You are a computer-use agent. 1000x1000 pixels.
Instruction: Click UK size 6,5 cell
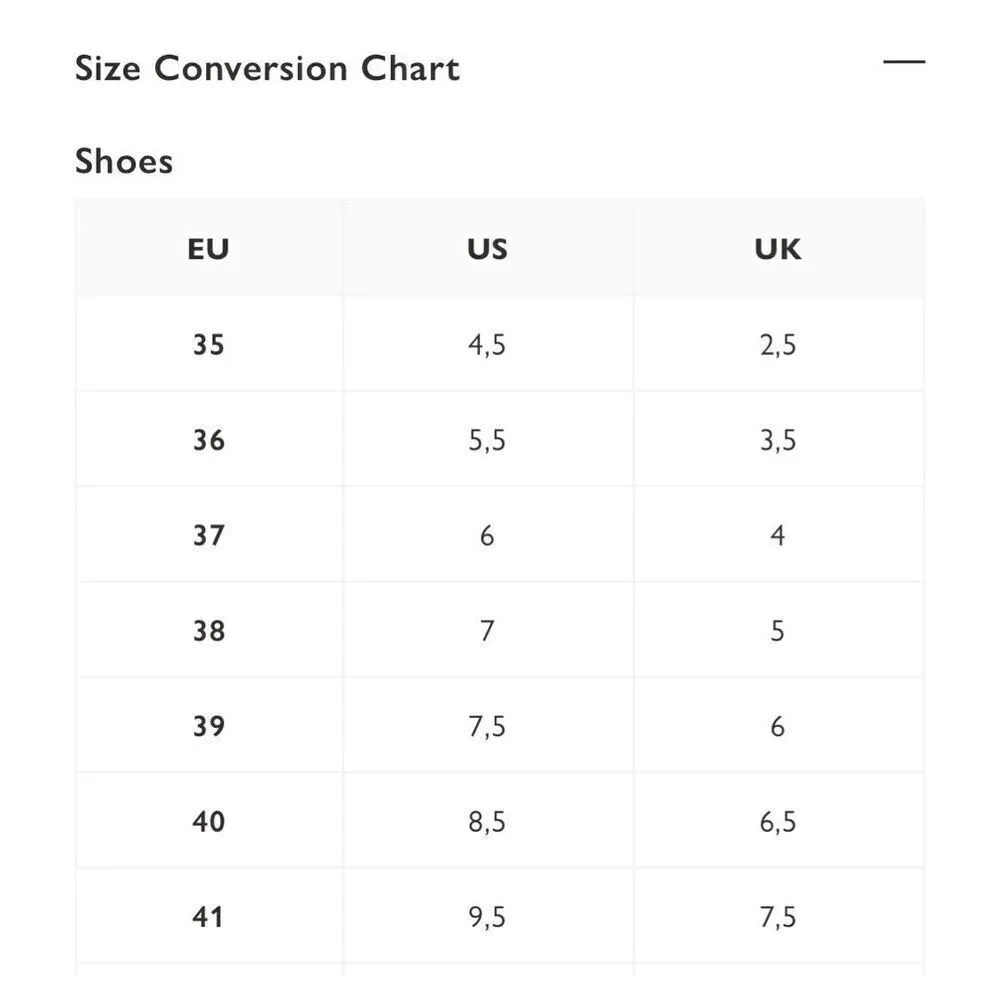[x=778, y=822]
